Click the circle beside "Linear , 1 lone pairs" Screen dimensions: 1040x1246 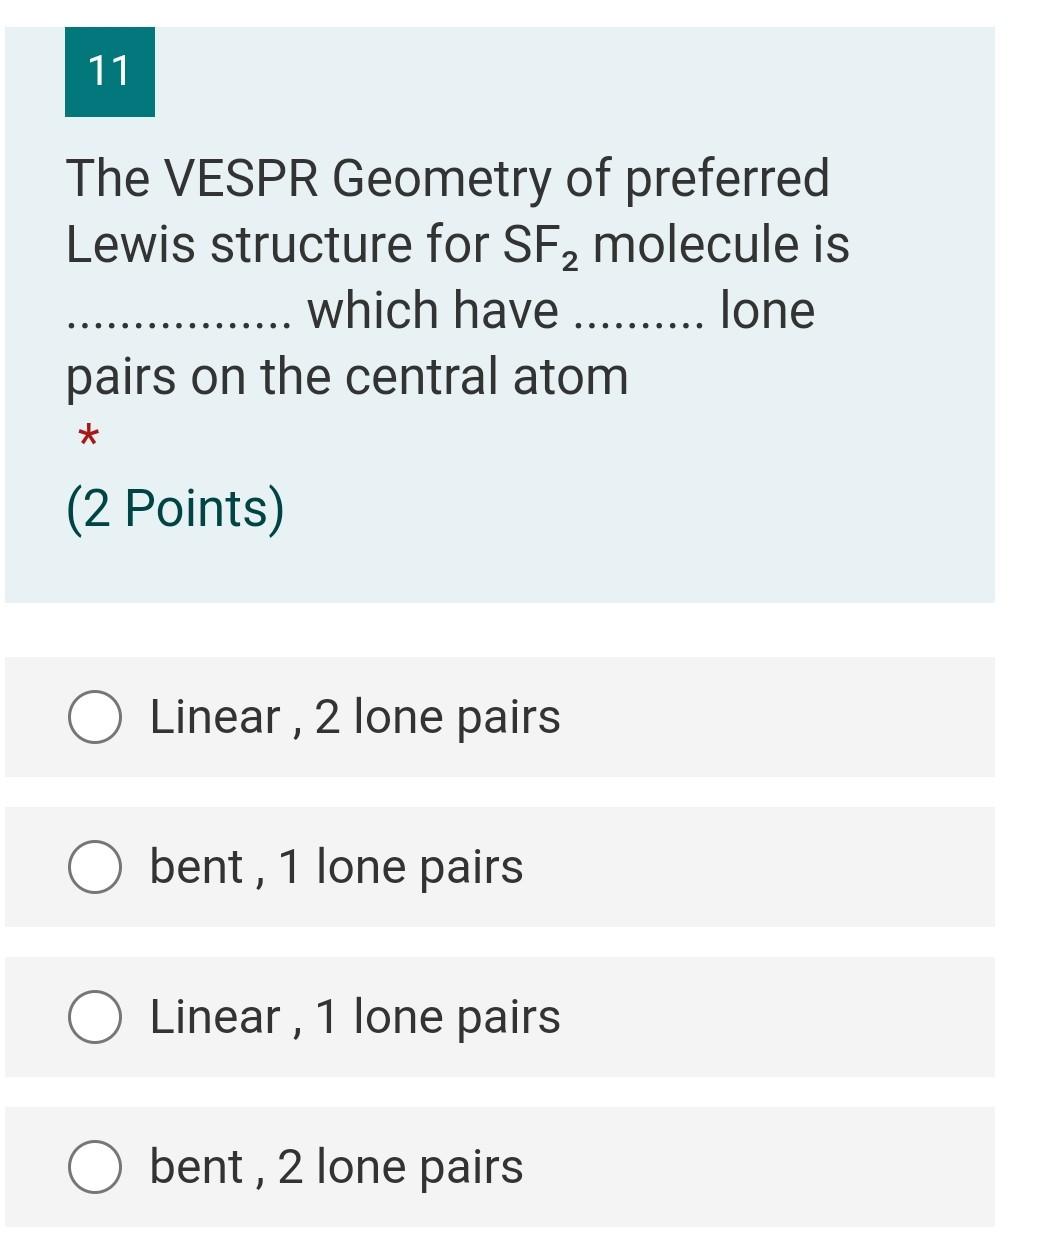pyautogui.click(x=95, y=1016)
